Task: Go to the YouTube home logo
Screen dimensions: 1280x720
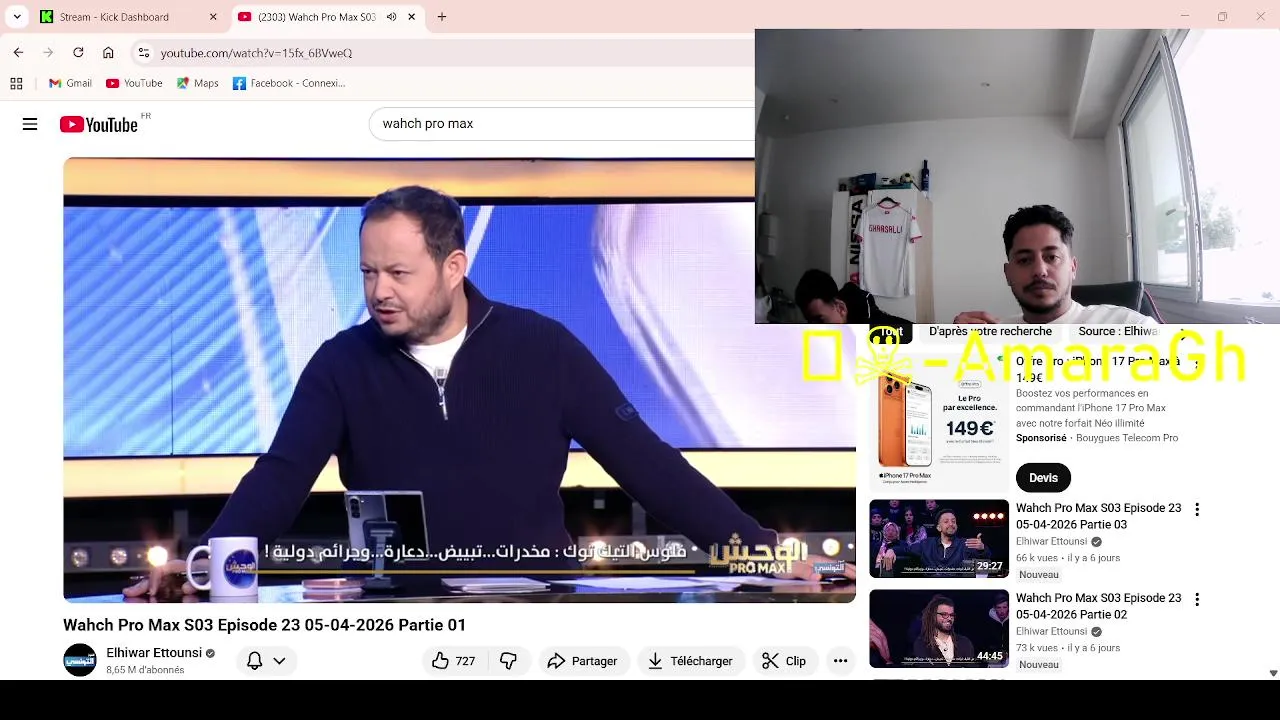Action: point(98,124)
